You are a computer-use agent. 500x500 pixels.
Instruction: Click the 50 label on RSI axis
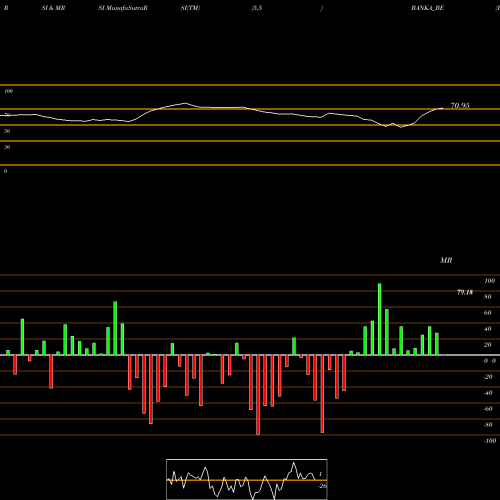point(7,131)
